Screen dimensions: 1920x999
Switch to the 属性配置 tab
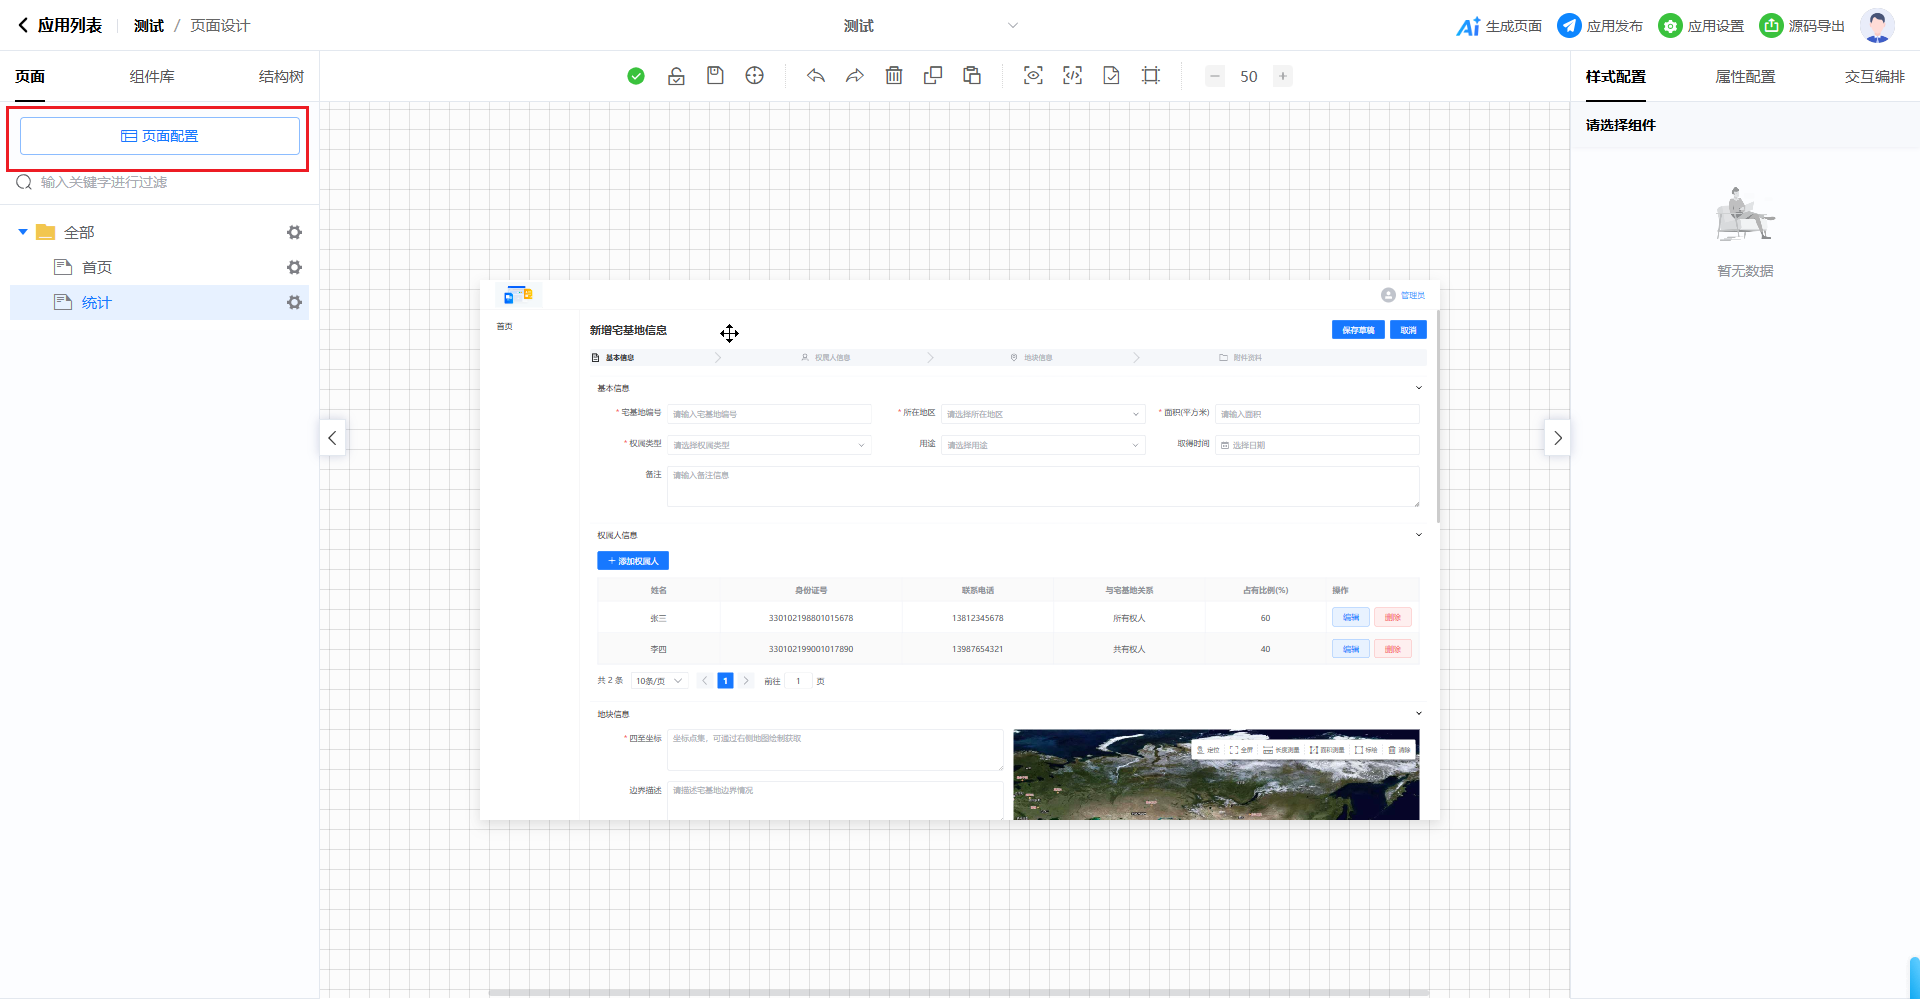coord(1745,77)
